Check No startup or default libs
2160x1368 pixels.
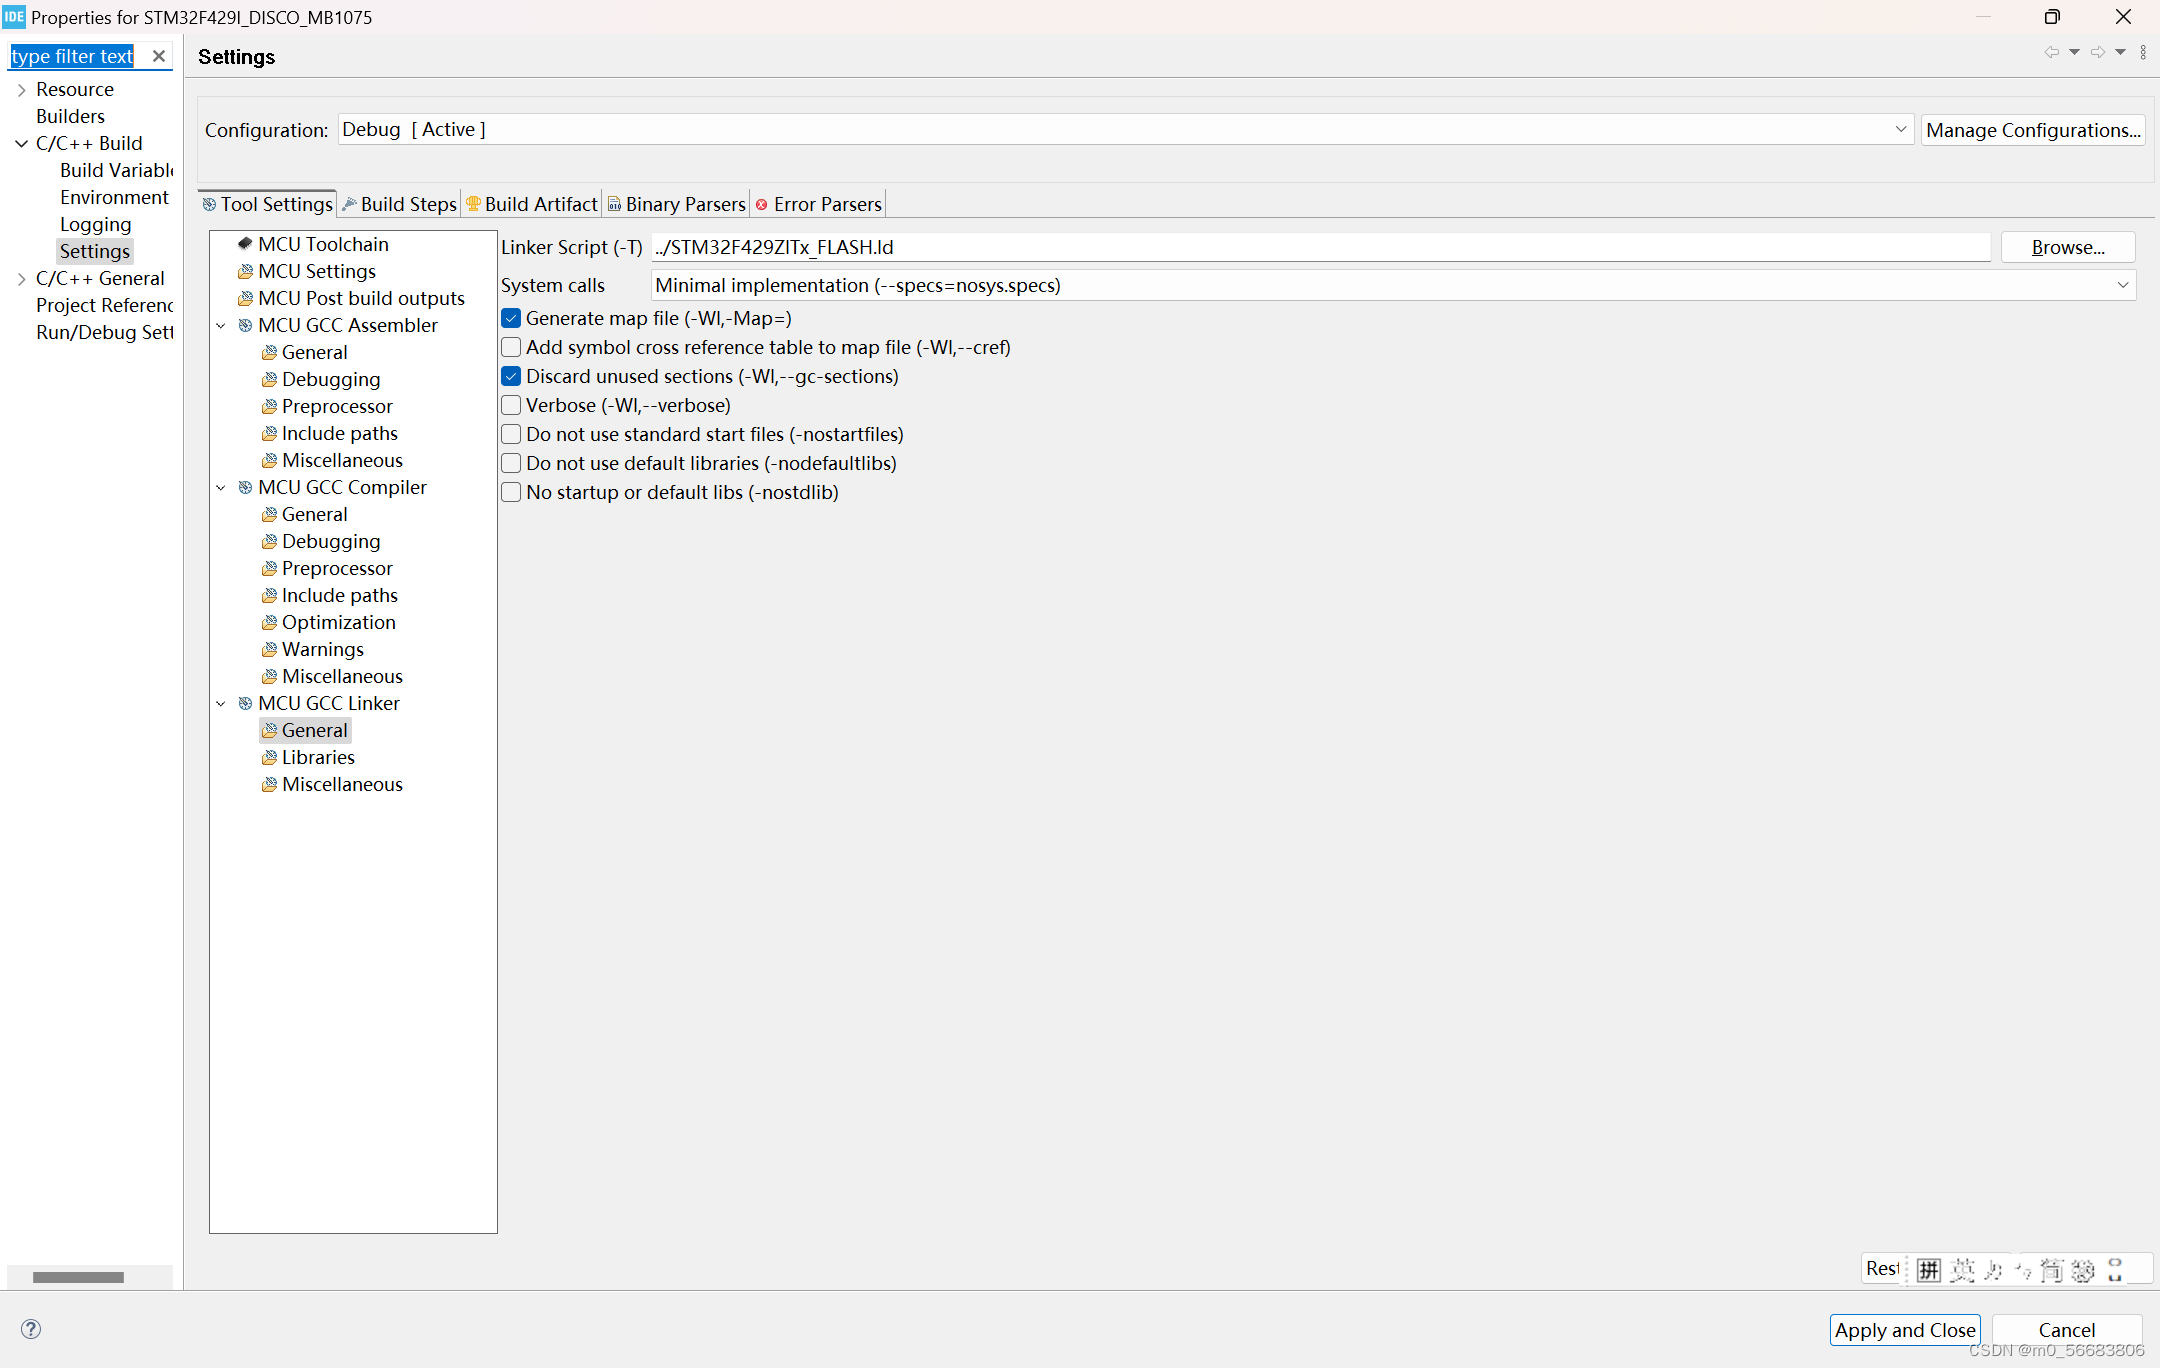511,492
